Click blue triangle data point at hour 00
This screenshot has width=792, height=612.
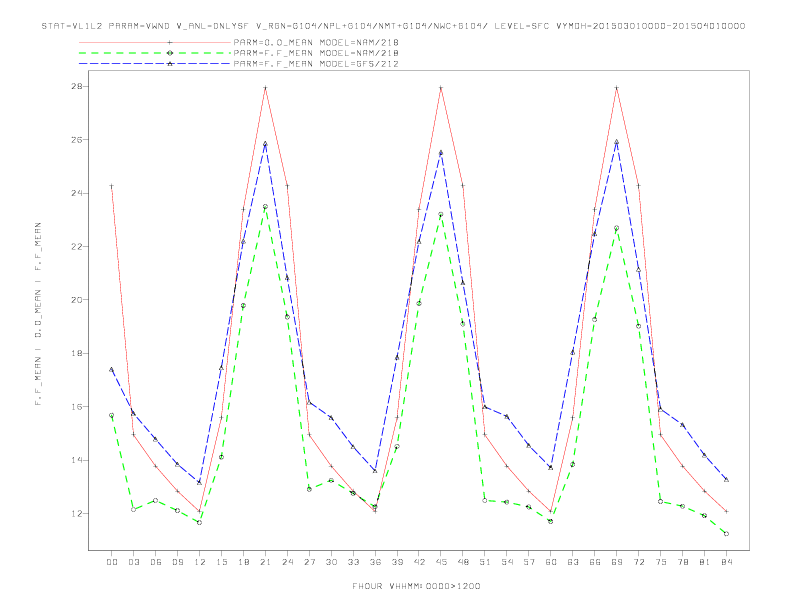pyautogui.click(x=112, y=369)
